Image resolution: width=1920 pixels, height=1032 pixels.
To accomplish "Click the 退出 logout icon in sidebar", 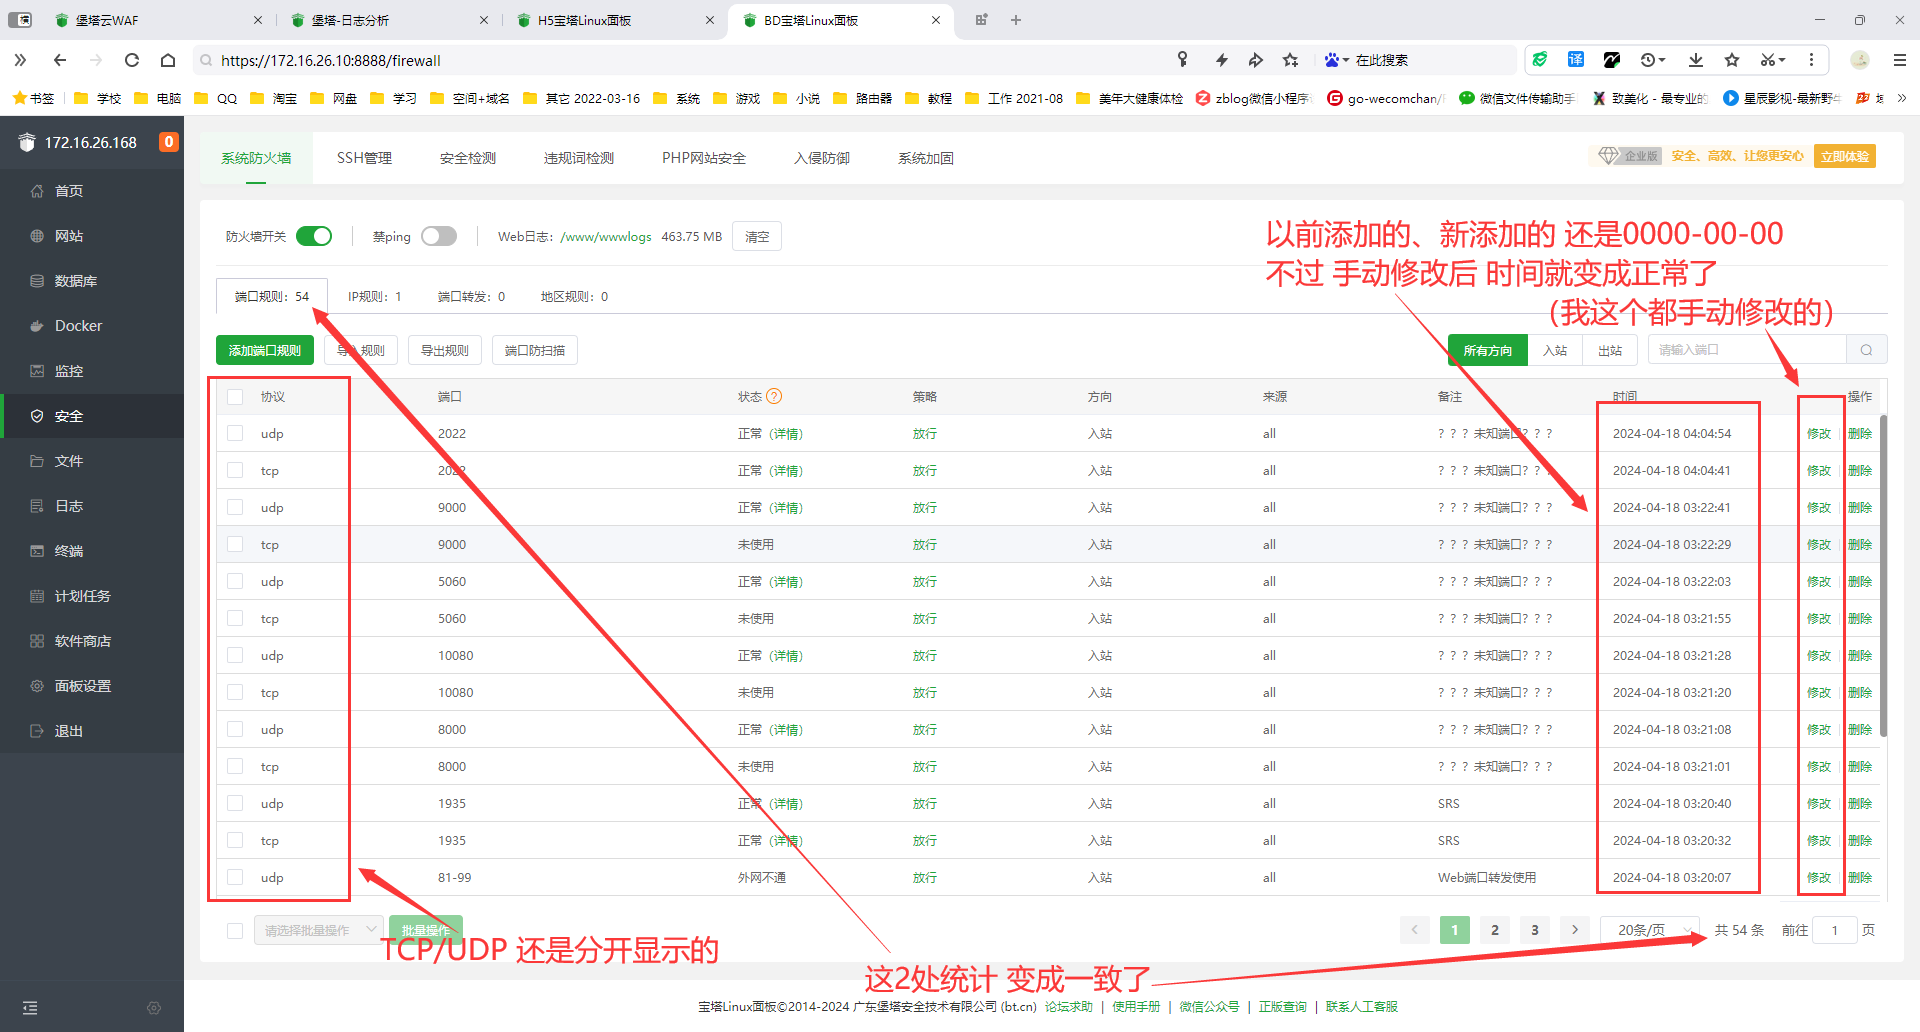I will [x=37, y=731].
